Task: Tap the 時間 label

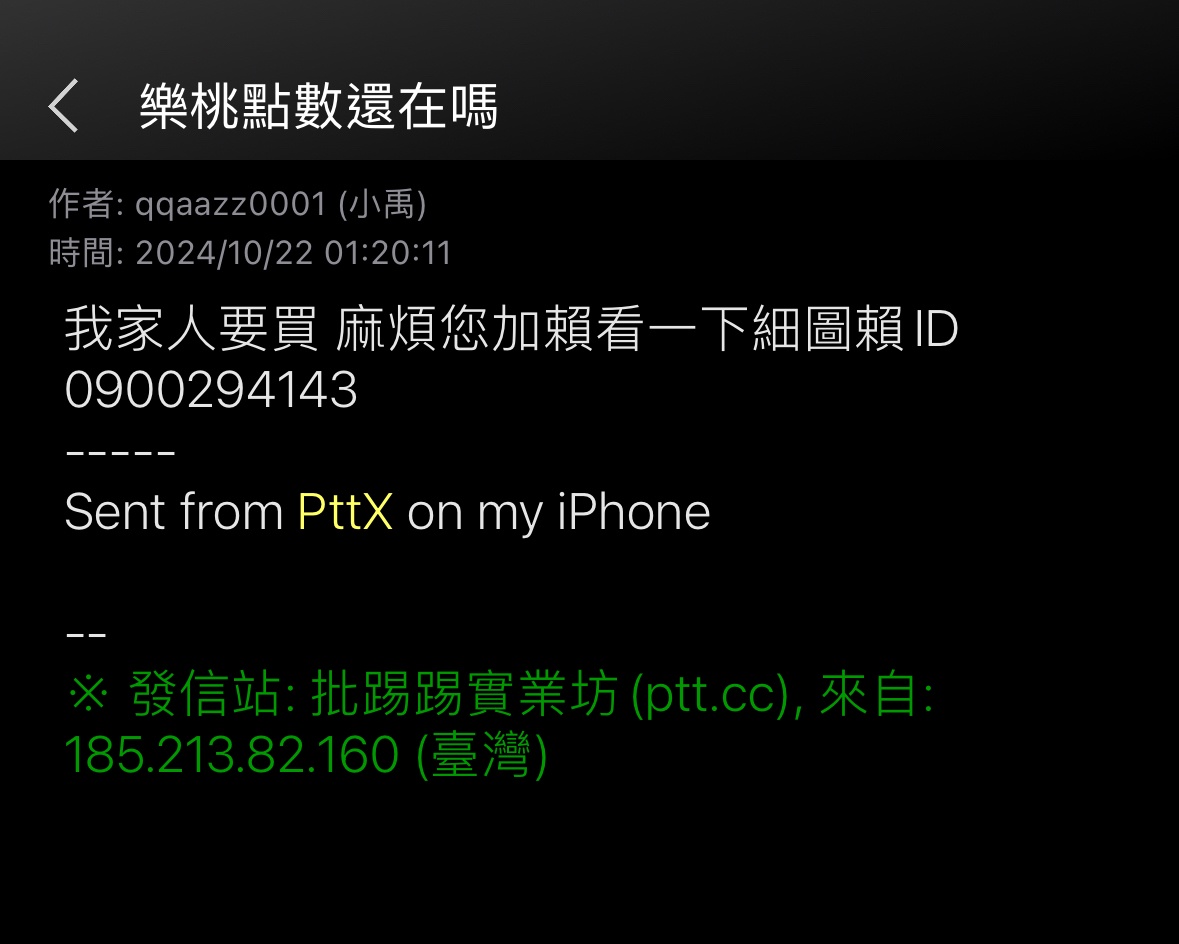Action: click(81, 253)
